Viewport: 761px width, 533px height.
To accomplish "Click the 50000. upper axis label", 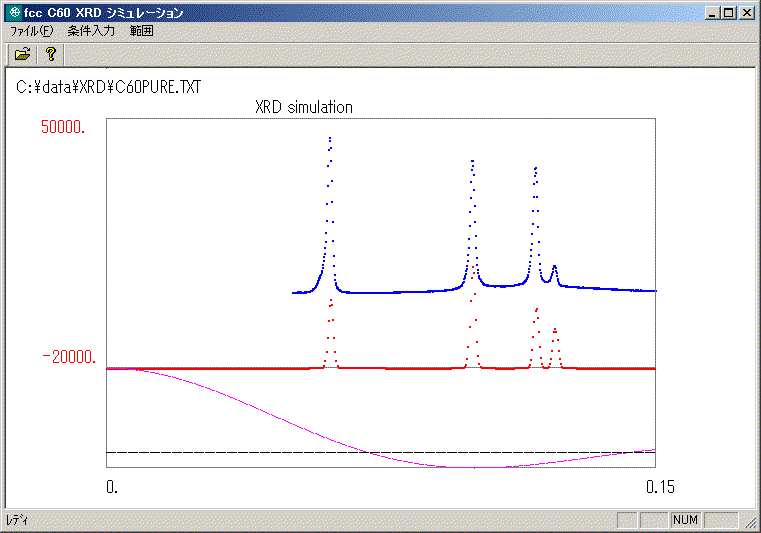I will 63,127.
